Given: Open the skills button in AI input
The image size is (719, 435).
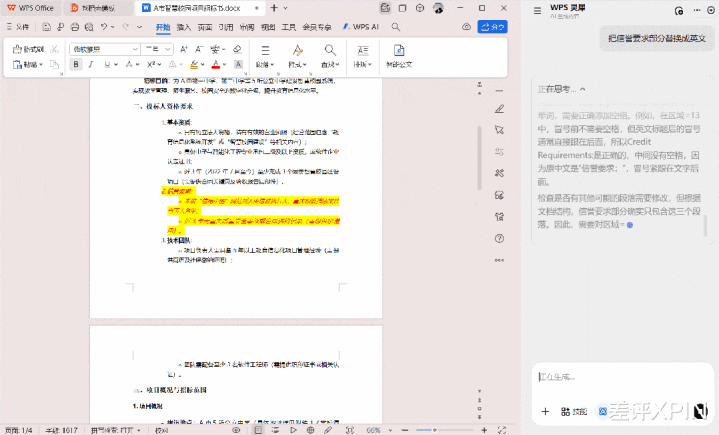Looking at the screenshot, I should click(574, 412).
